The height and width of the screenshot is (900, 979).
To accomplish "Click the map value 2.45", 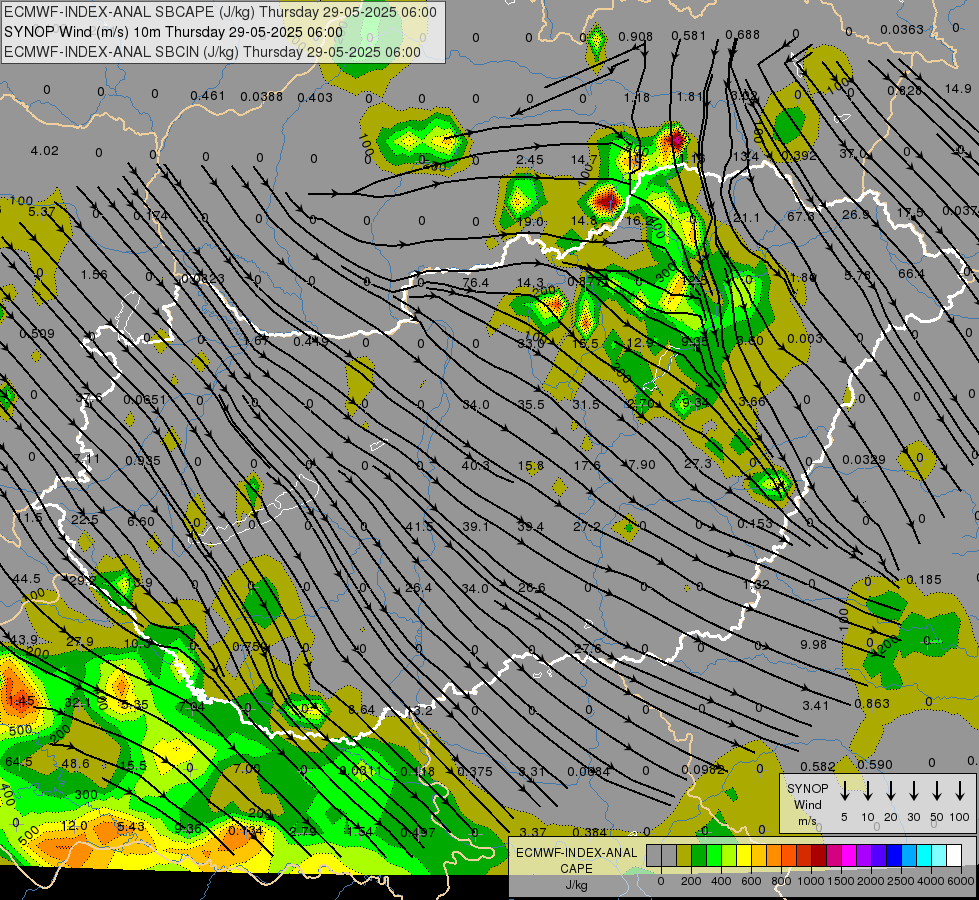I will point(529,160).
